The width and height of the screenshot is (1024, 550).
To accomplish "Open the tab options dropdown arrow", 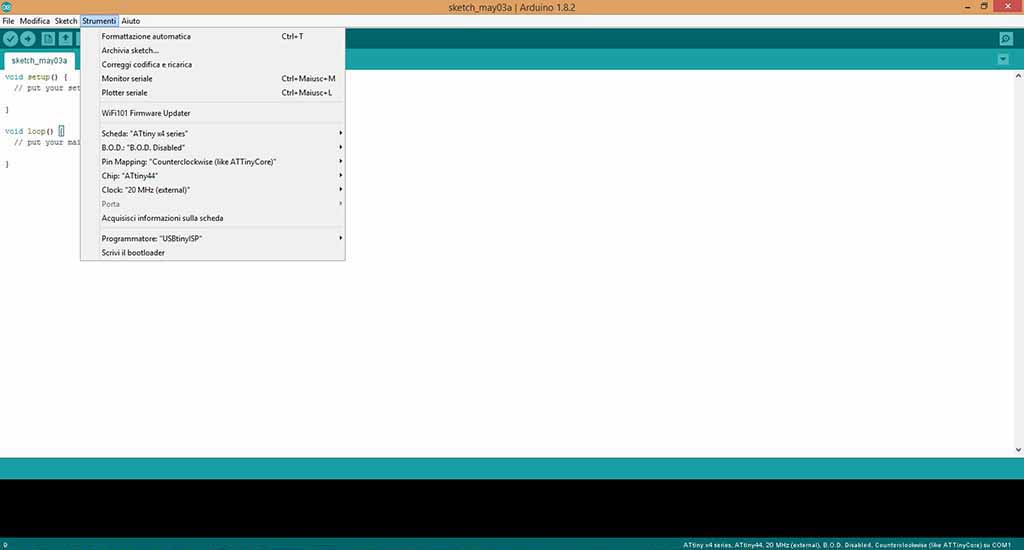I will 1003,59.
